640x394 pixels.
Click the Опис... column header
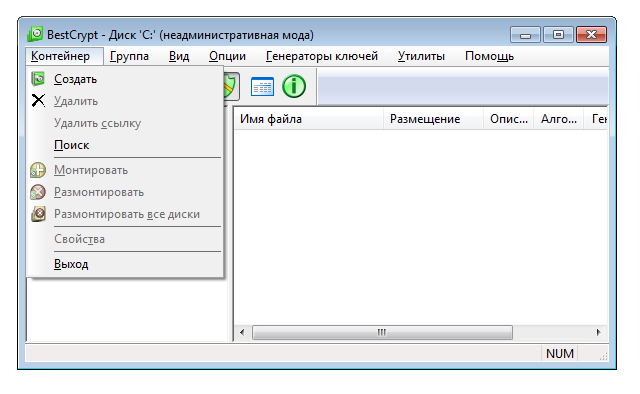click(509, 119)
